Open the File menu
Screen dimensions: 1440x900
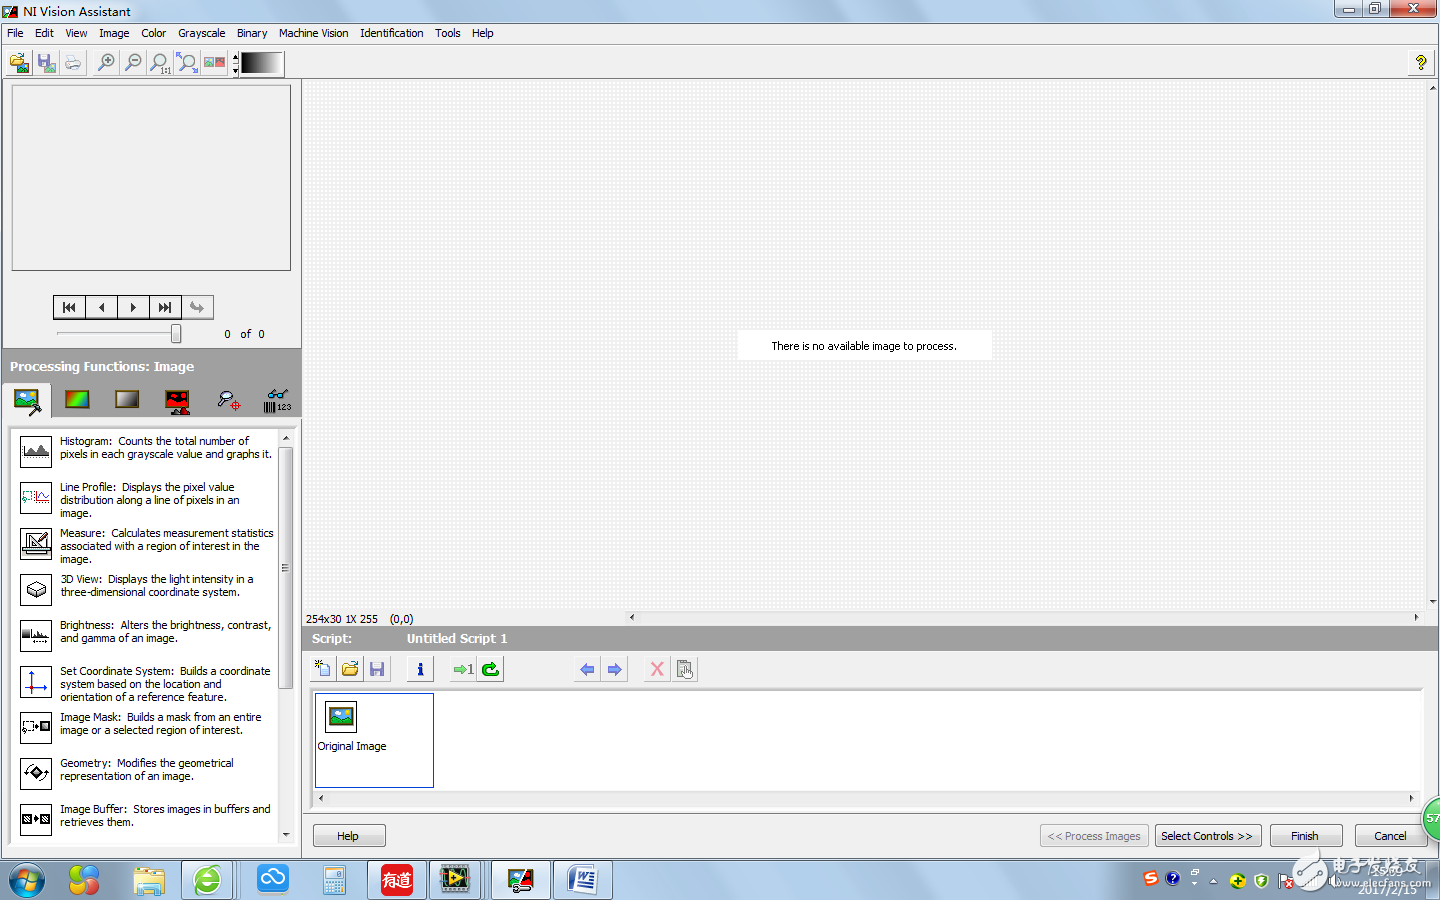15,33
